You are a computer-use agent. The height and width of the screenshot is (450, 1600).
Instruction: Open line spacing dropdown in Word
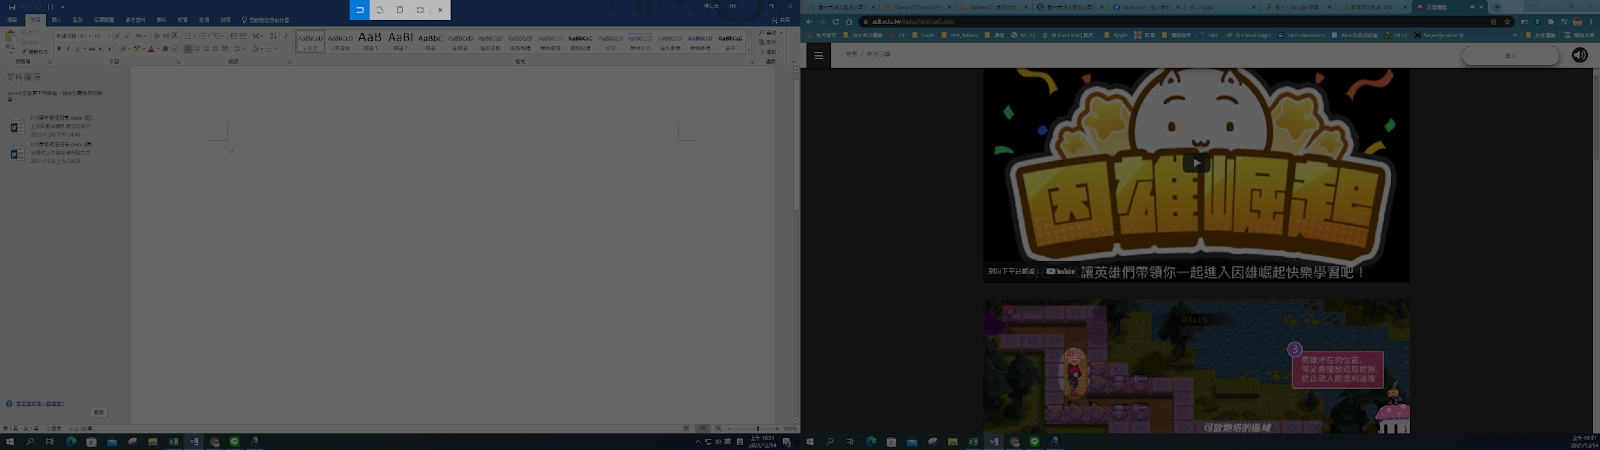tap(242, 48)
